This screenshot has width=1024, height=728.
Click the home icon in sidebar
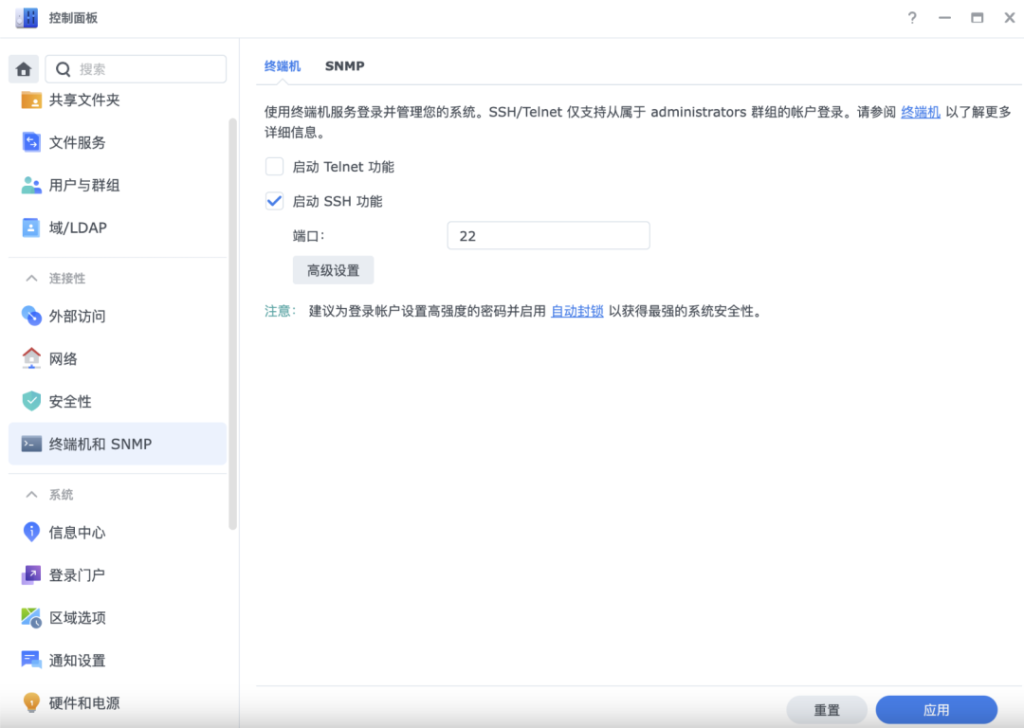point(24,69)
